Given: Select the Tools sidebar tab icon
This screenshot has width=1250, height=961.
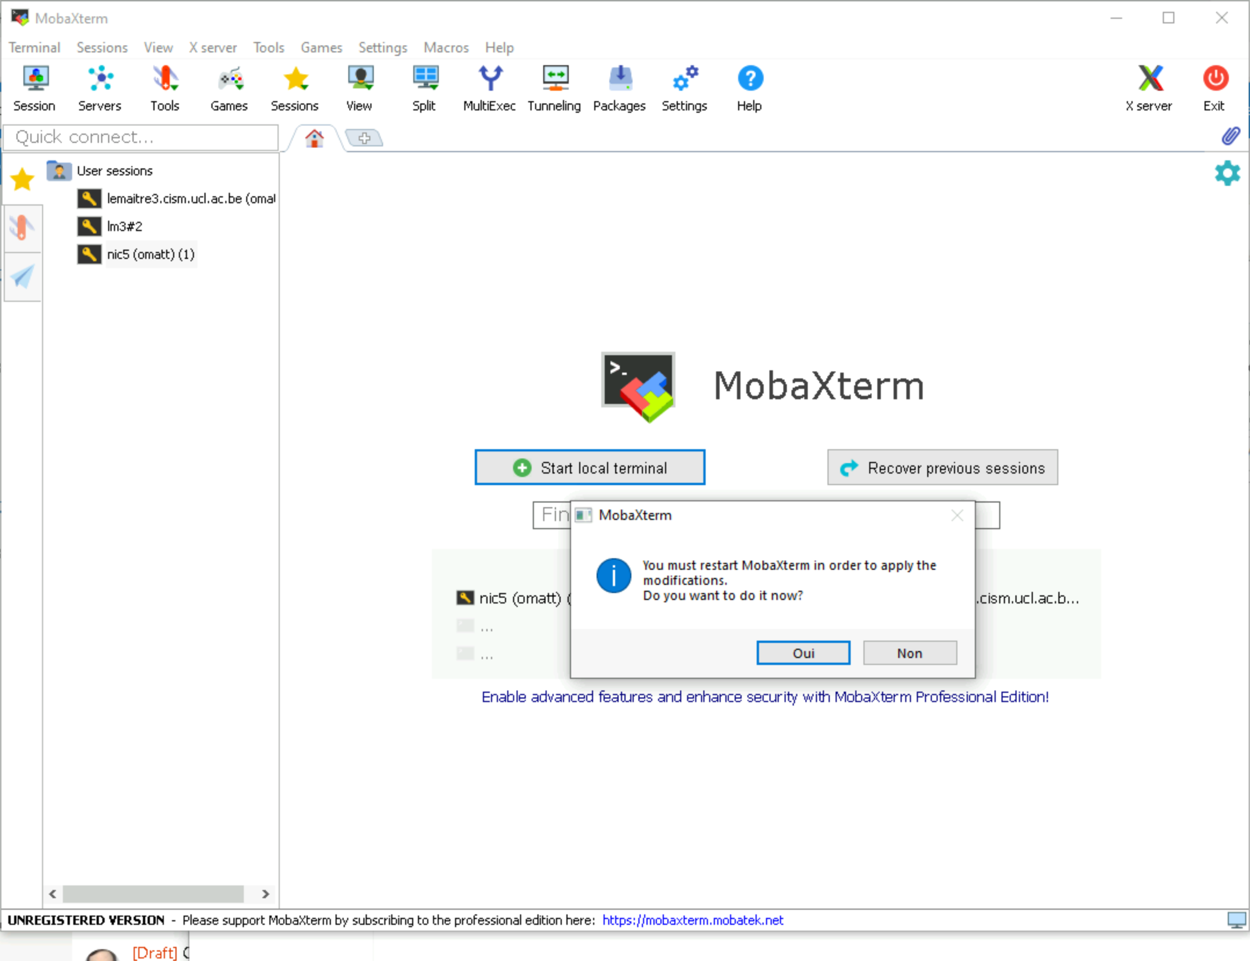Looking at the screenshot, I should [22, 228].
